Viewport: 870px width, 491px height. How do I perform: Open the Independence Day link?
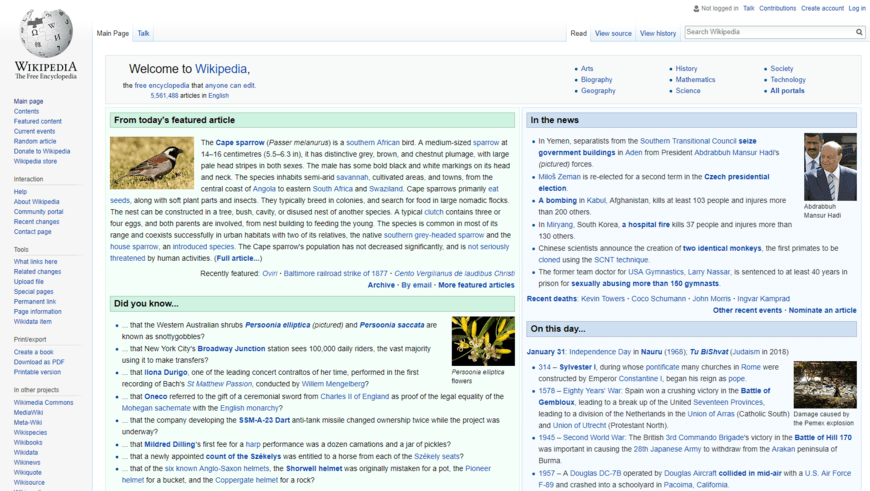(600, 352)
